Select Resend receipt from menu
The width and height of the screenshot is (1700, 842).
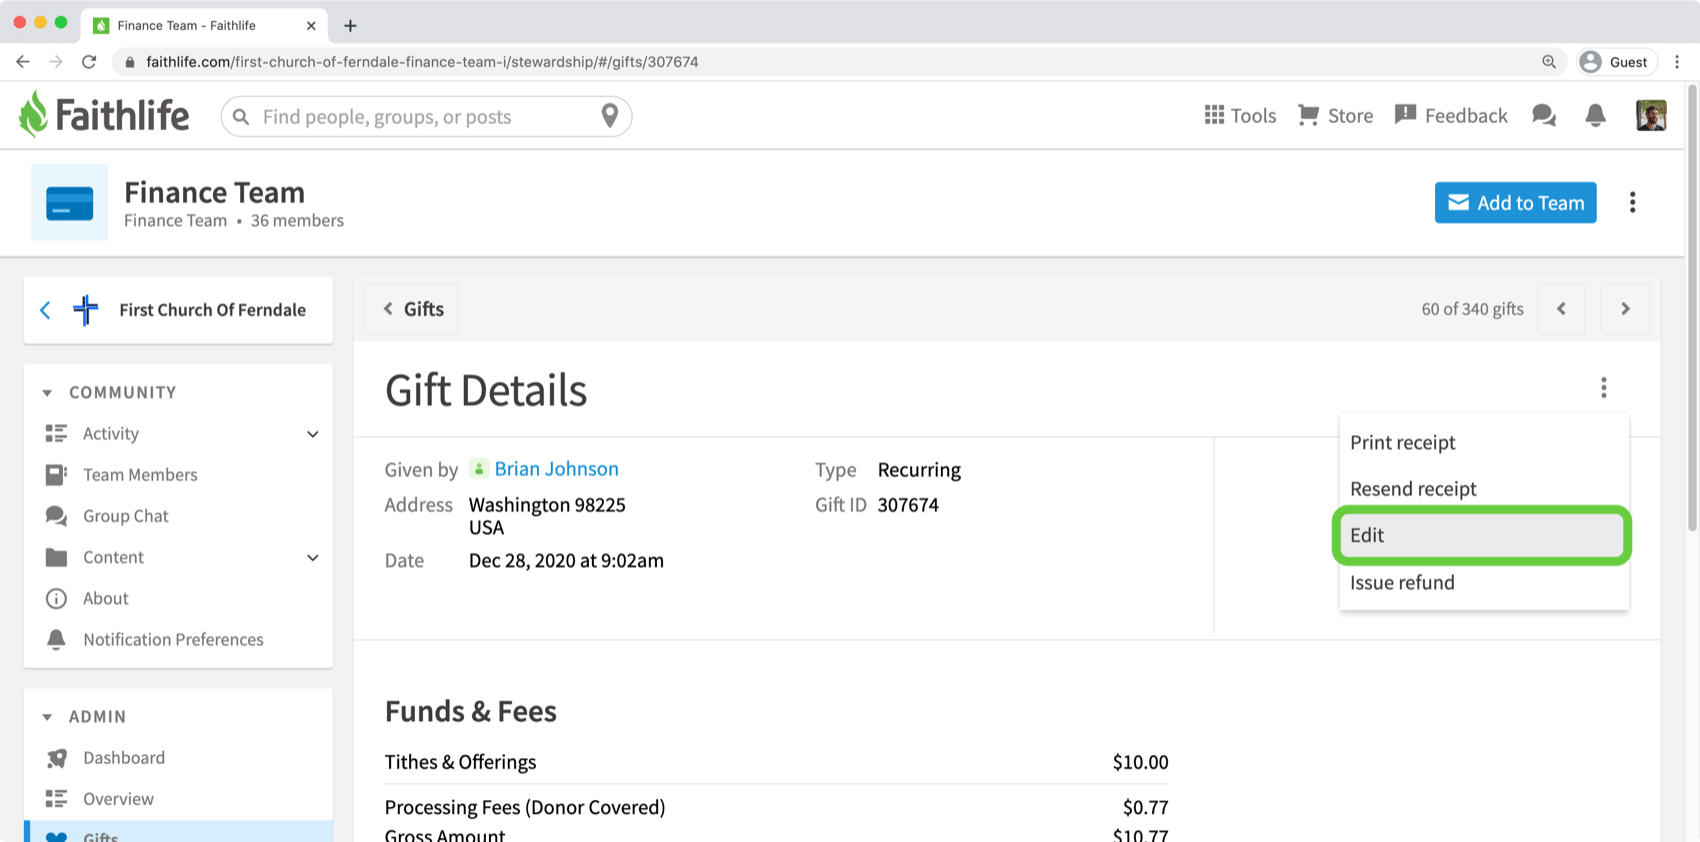pos(1484,488)
